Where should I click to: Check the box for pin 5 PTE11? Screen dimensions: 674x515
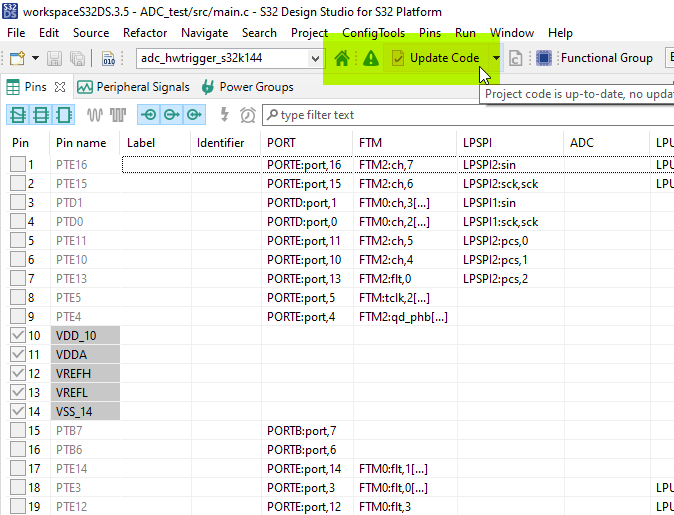[18, 240]
